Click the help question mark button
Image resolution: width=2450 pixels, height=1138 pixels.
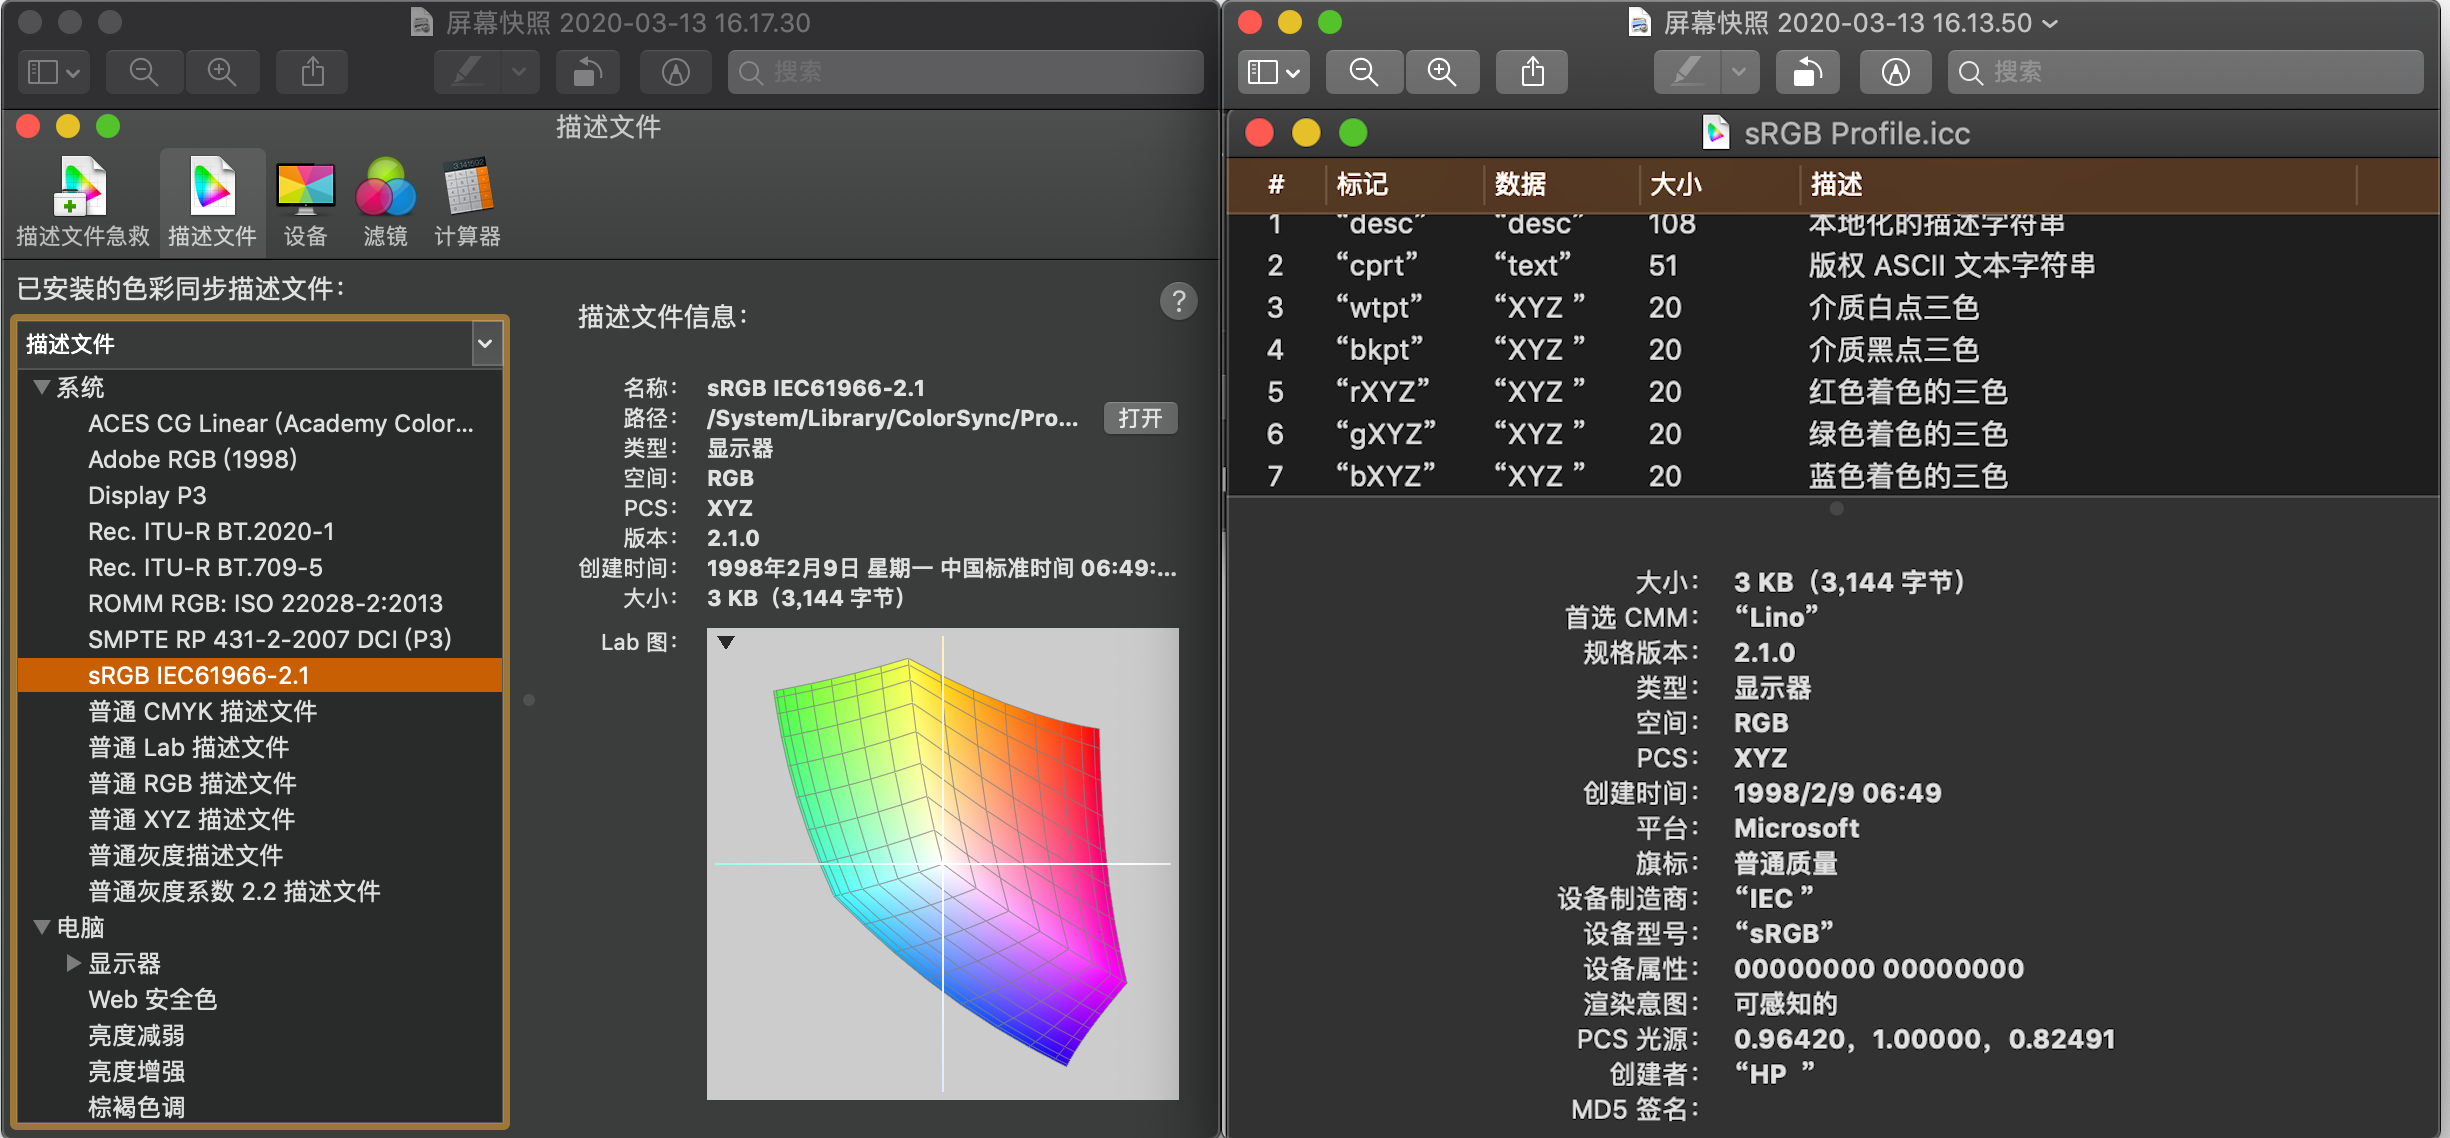coord(1178,301)
